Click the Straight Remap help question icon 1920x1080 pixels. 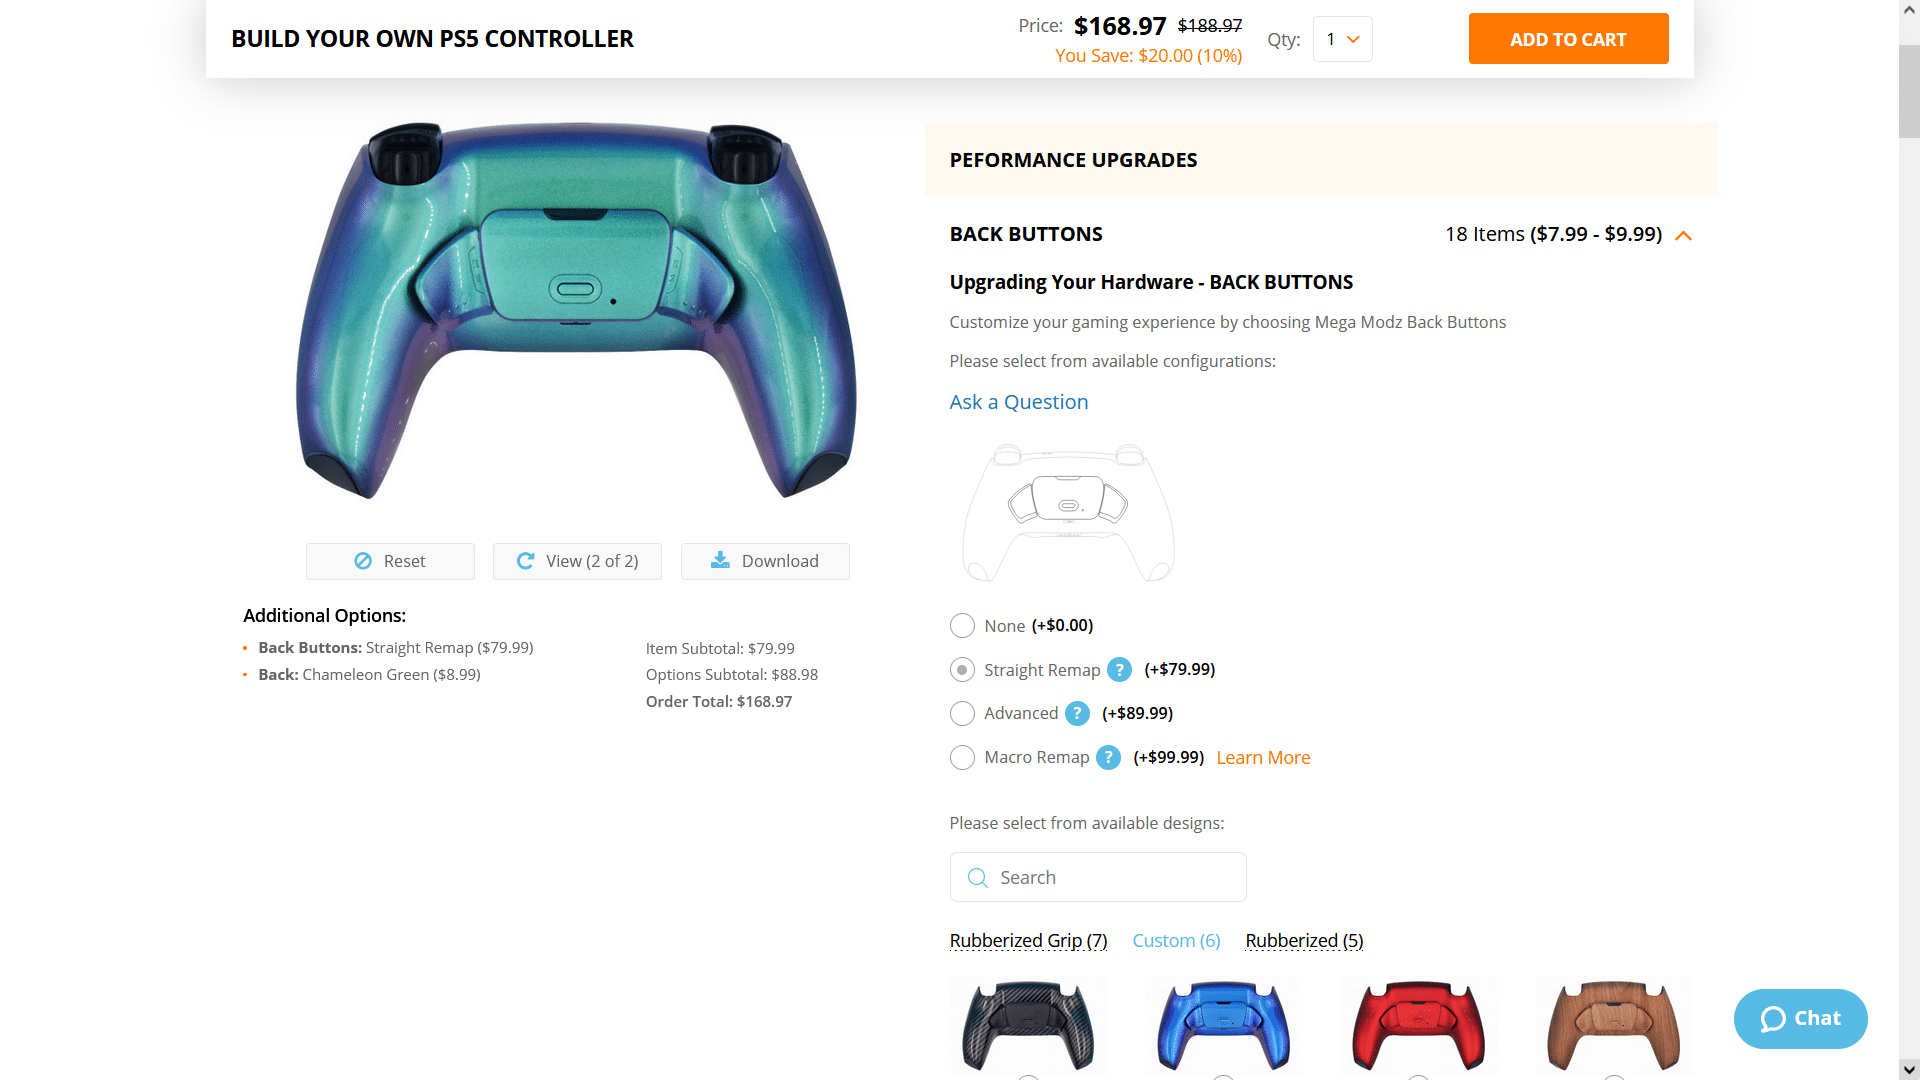1119,670
